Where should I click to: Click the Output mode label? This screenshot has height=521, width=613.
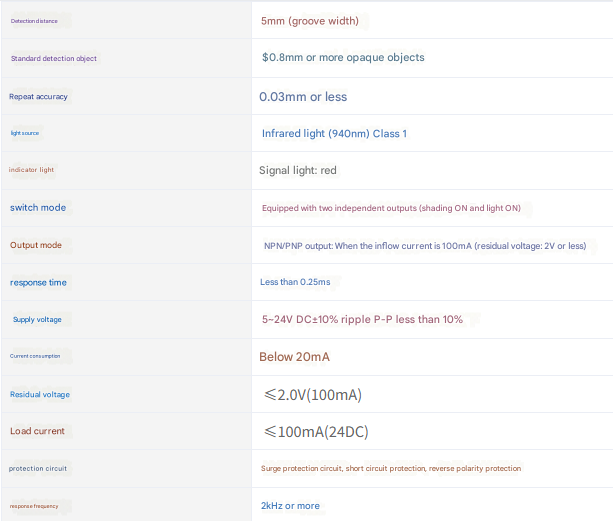coord(36,245)
